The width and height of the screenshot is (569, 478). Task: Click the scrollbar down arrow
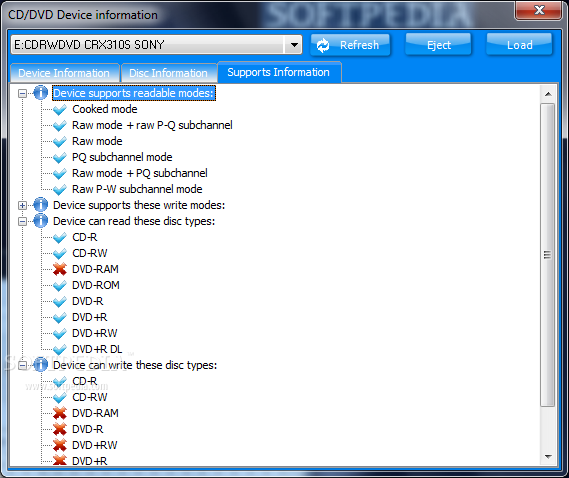pyautogui.click(x=548, y=457)
